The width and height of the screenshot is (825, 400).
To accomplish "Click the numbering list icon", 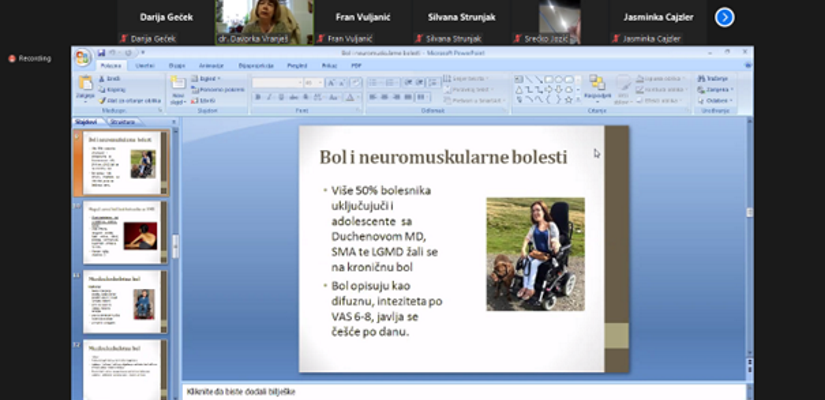I will (x=392, y=83).
